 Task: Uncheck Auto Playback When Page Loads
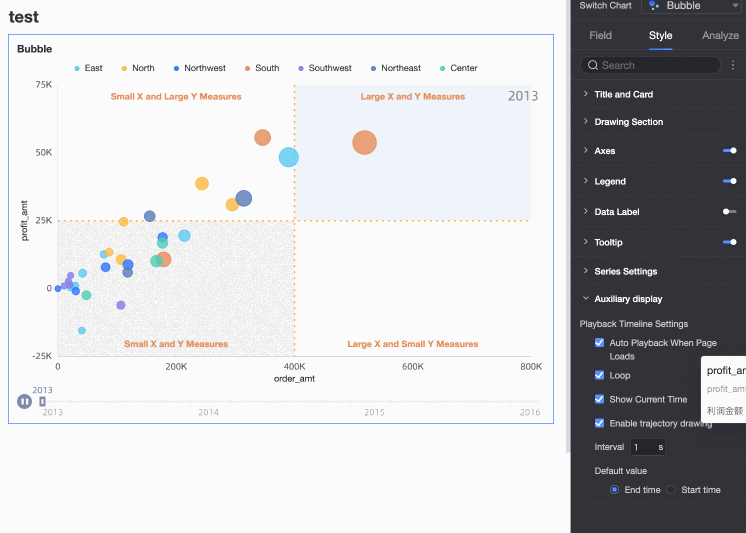[599, 343]
